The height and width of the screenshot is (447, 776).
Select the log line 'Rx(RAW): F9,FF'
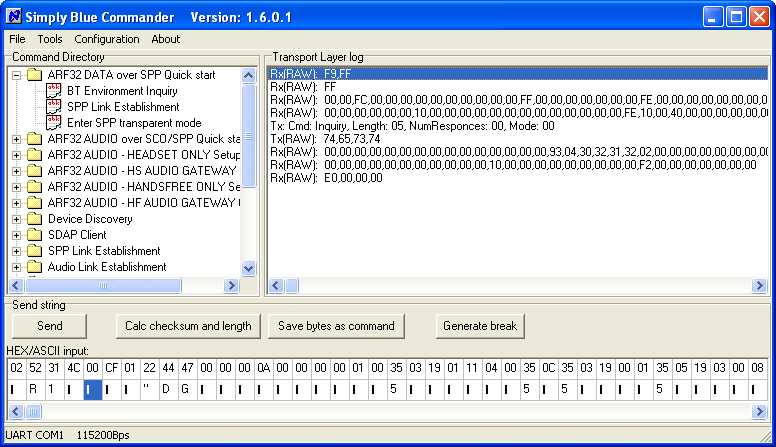[518, 74]
